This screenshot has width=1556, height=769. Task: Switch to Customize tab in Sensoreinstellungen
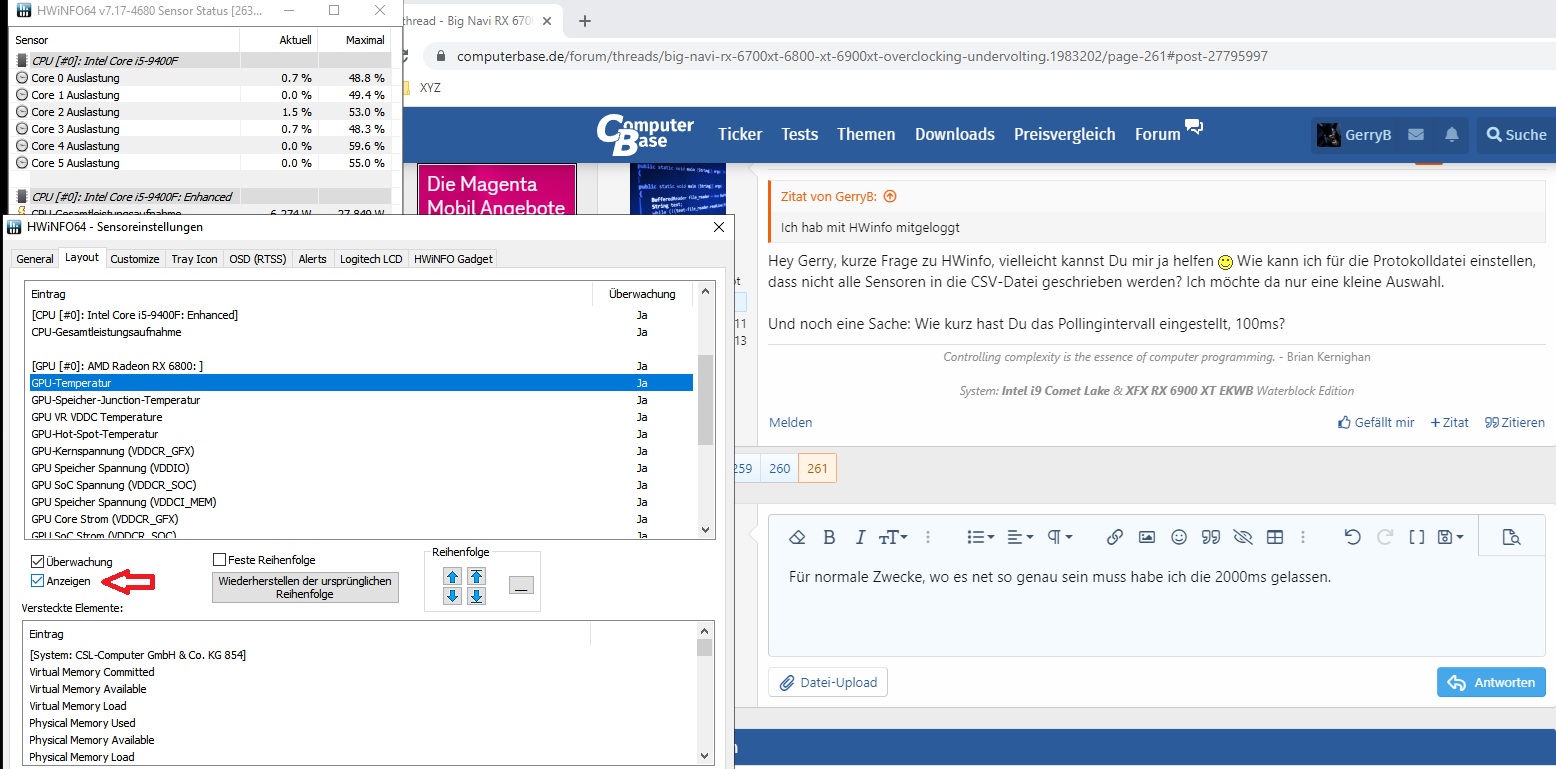[x=135, y=259]
